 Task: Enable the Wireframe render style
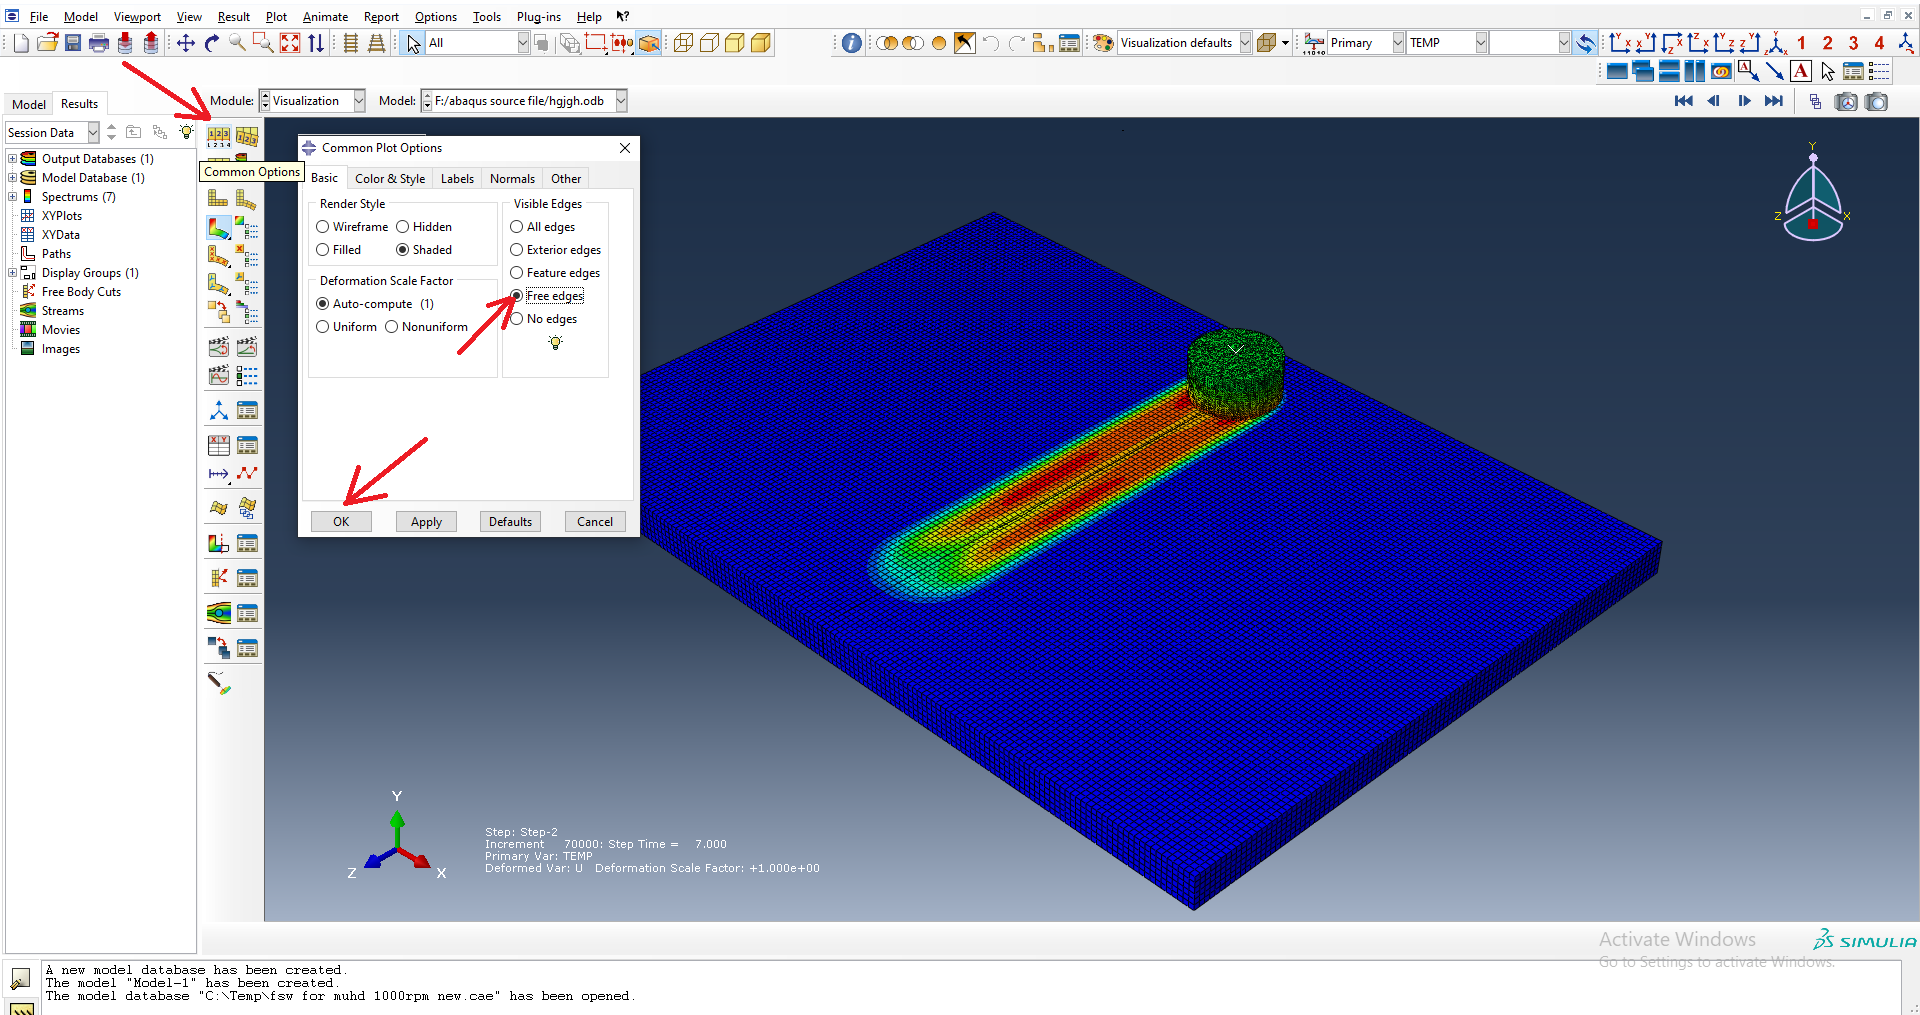tap(322, 226)
